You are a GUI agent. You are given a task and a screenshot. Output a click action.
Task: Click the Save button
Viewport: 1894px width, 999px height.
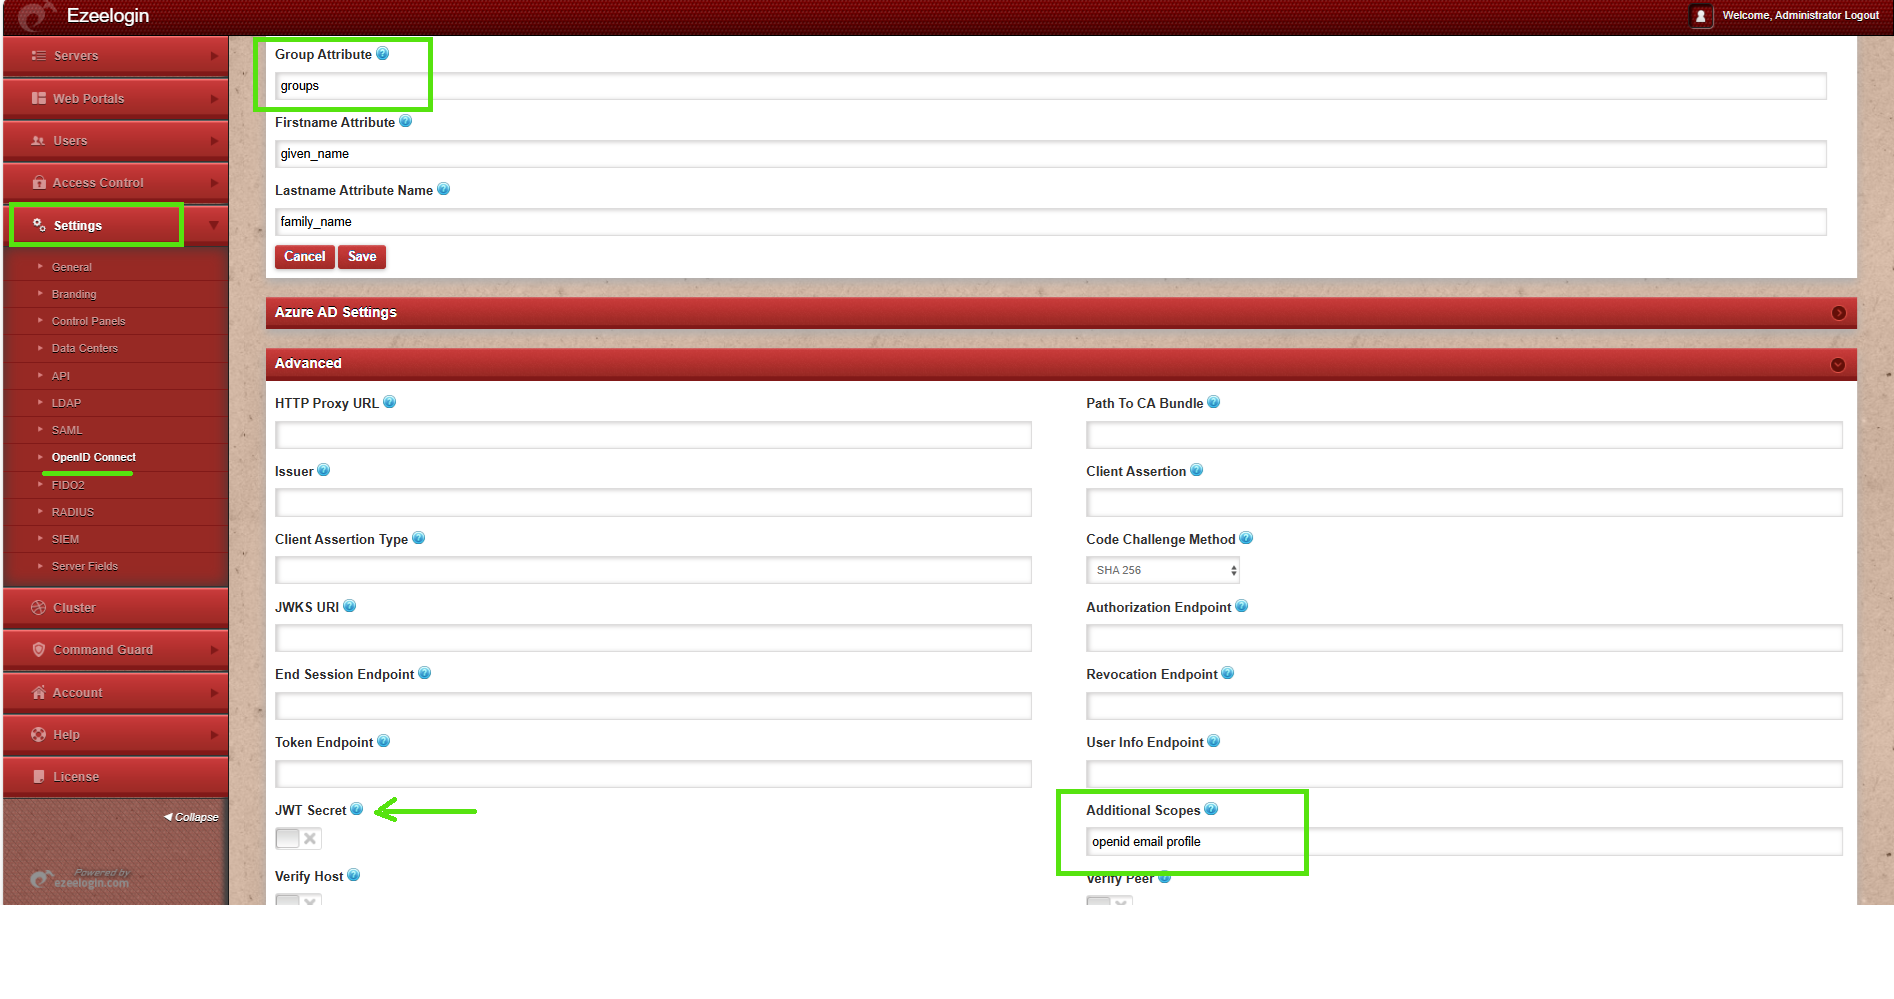[362, 257]
